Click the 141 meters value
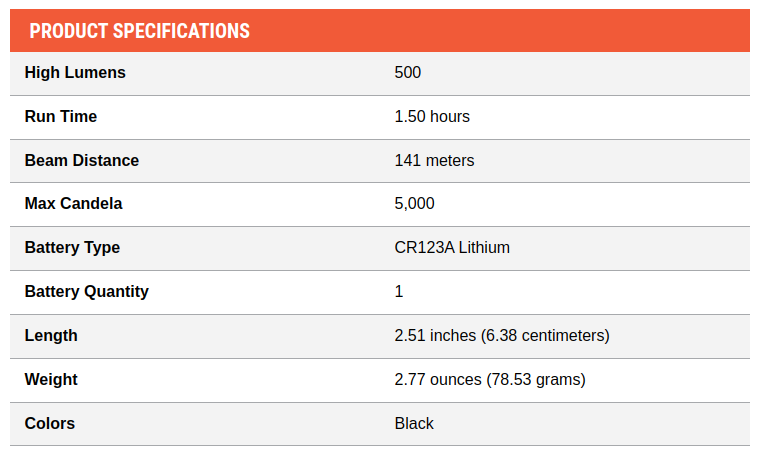 point(434,161)
